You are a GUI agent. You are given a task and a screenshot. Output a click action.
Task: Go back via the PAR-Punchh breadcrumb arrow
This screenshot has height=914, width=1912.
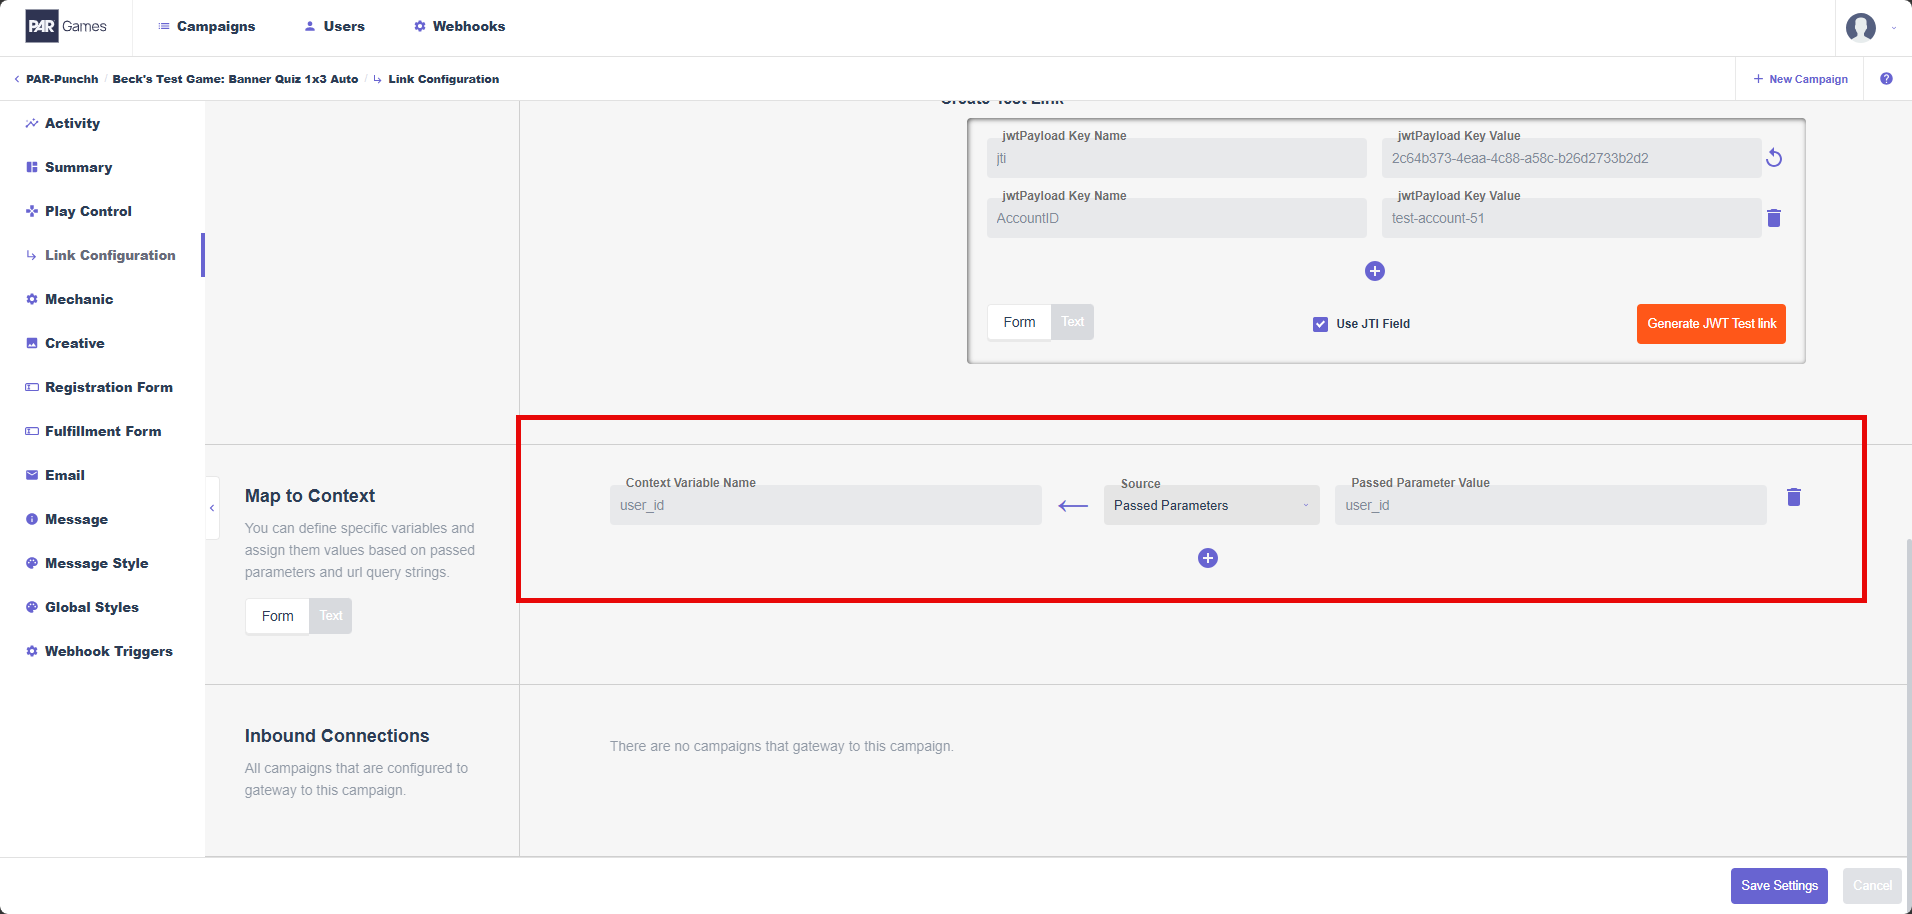click(x=17, y=79)
